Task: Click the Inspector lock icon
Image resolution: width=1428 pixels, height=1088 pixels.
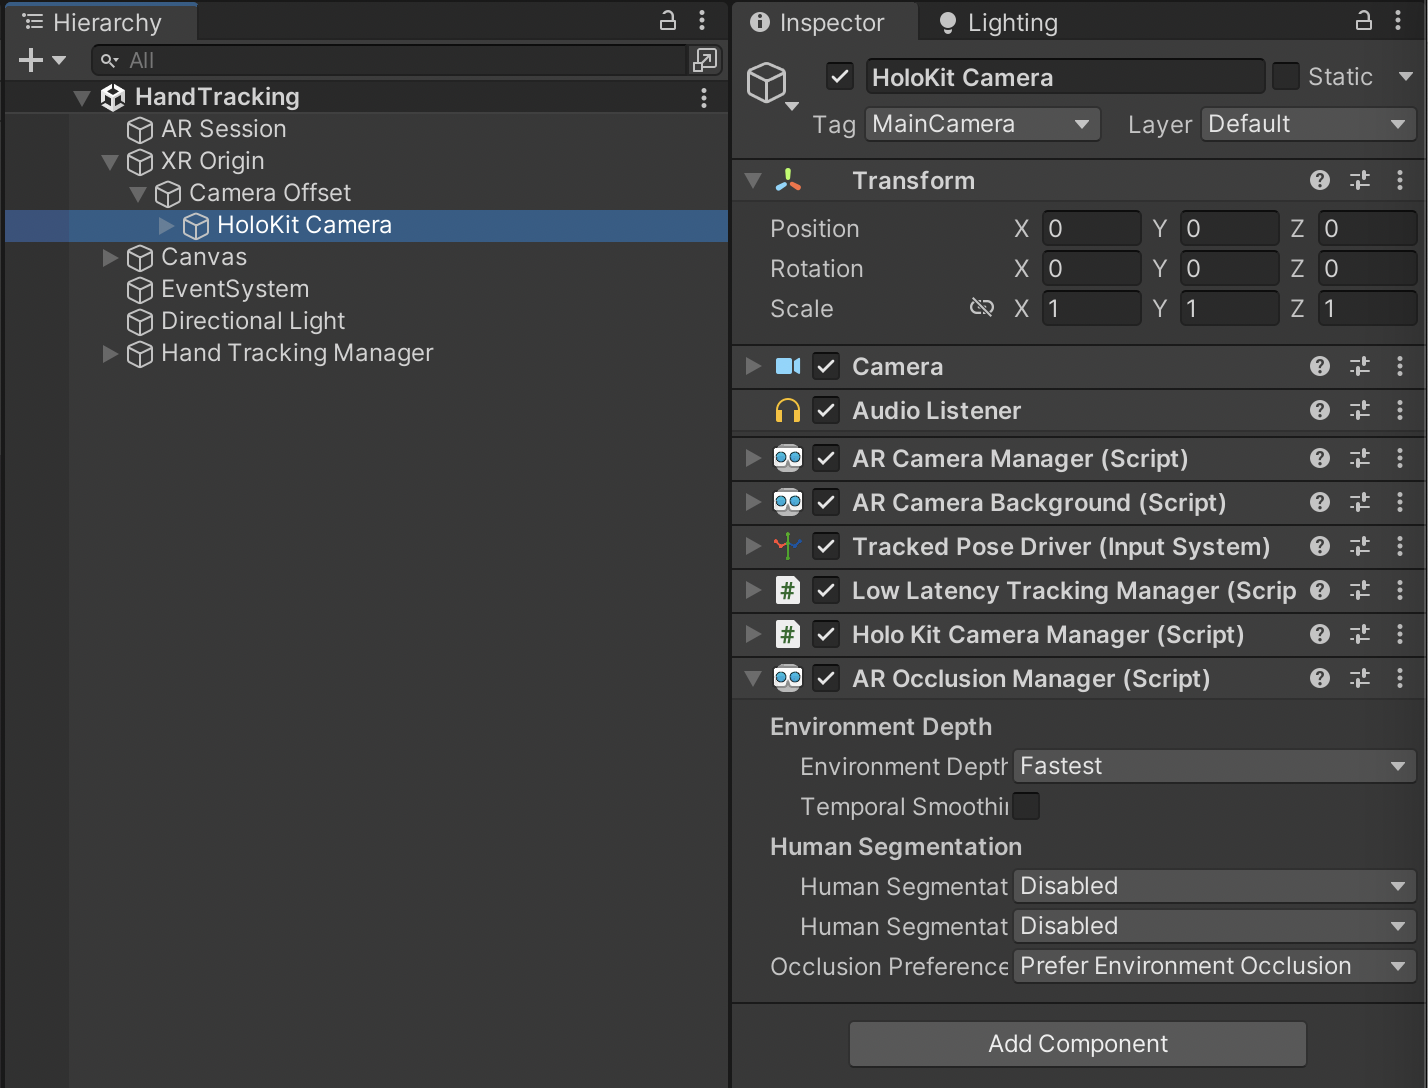Action: tap(1363, 21)
